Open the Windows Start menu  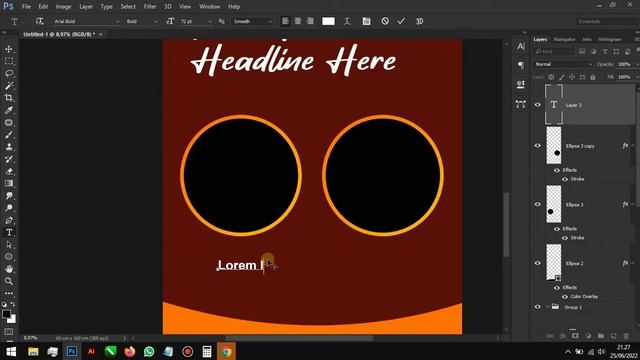click(11, 351)
